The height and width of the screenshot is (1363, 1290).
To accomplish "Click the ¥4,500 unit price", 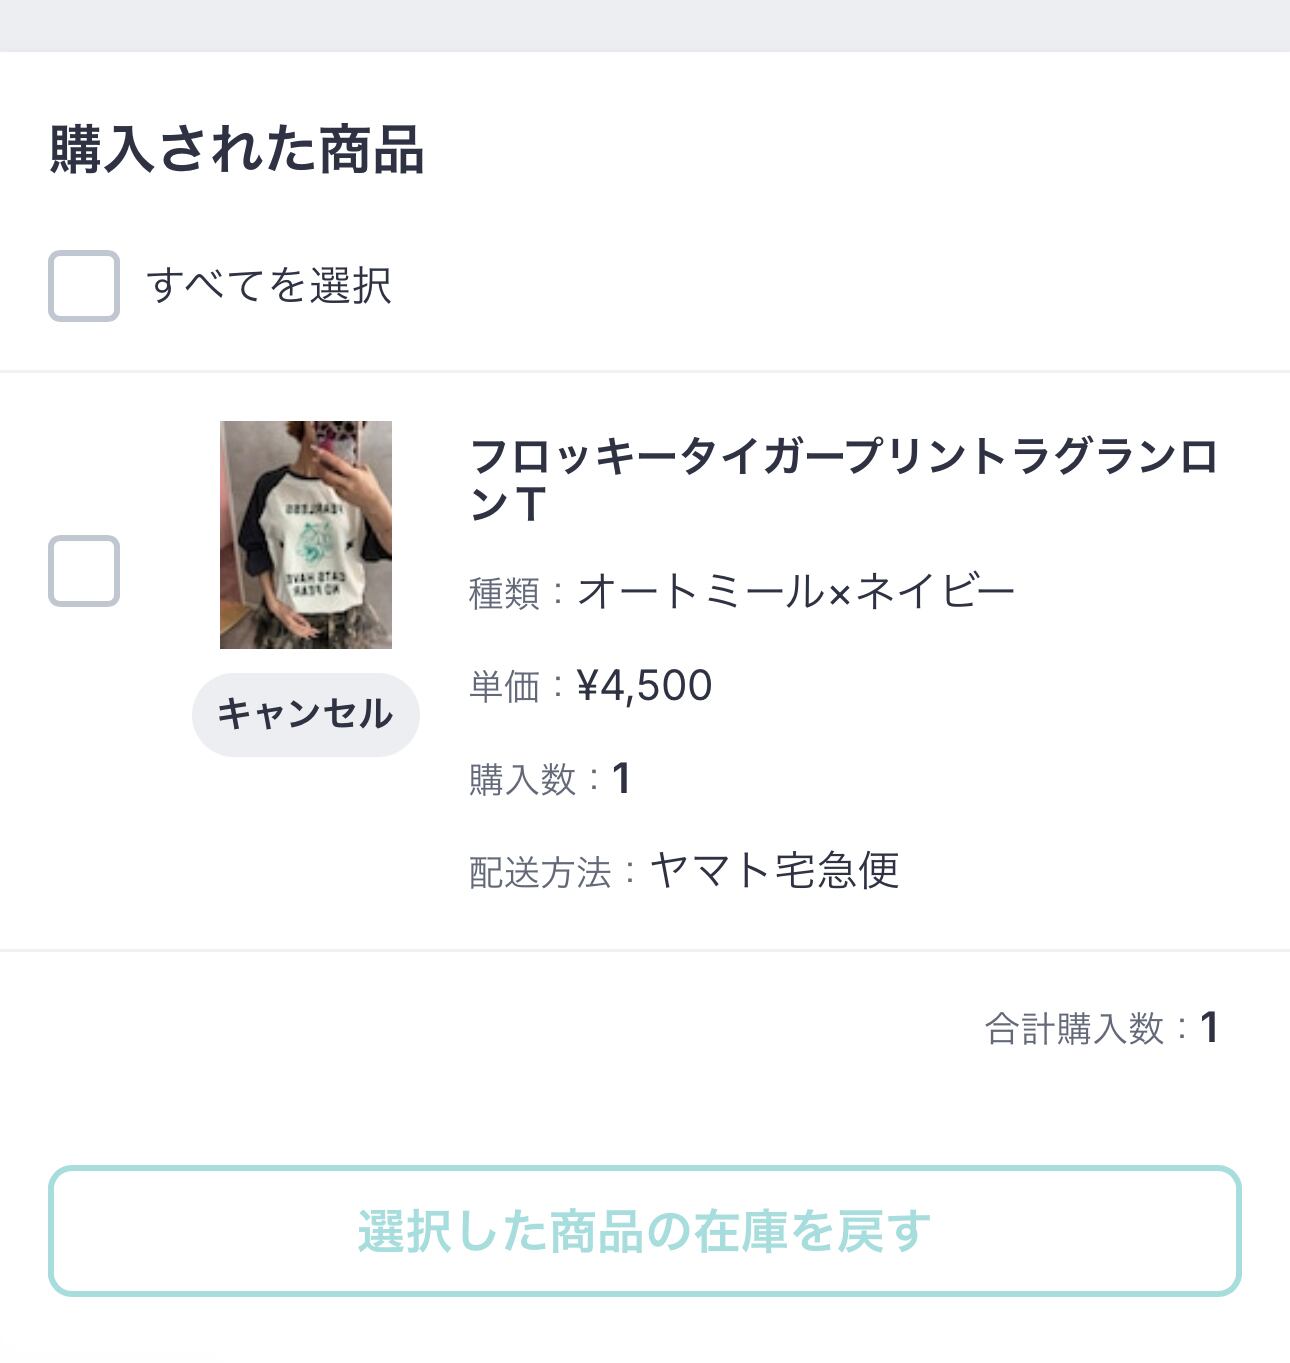I will pyautogui.click(x=644, y=686).
